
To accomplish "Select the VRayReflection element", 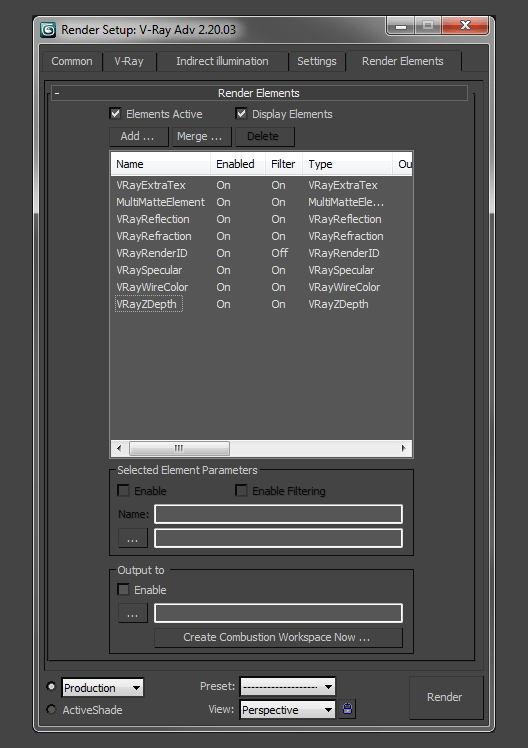I will (x=261, y=219).
